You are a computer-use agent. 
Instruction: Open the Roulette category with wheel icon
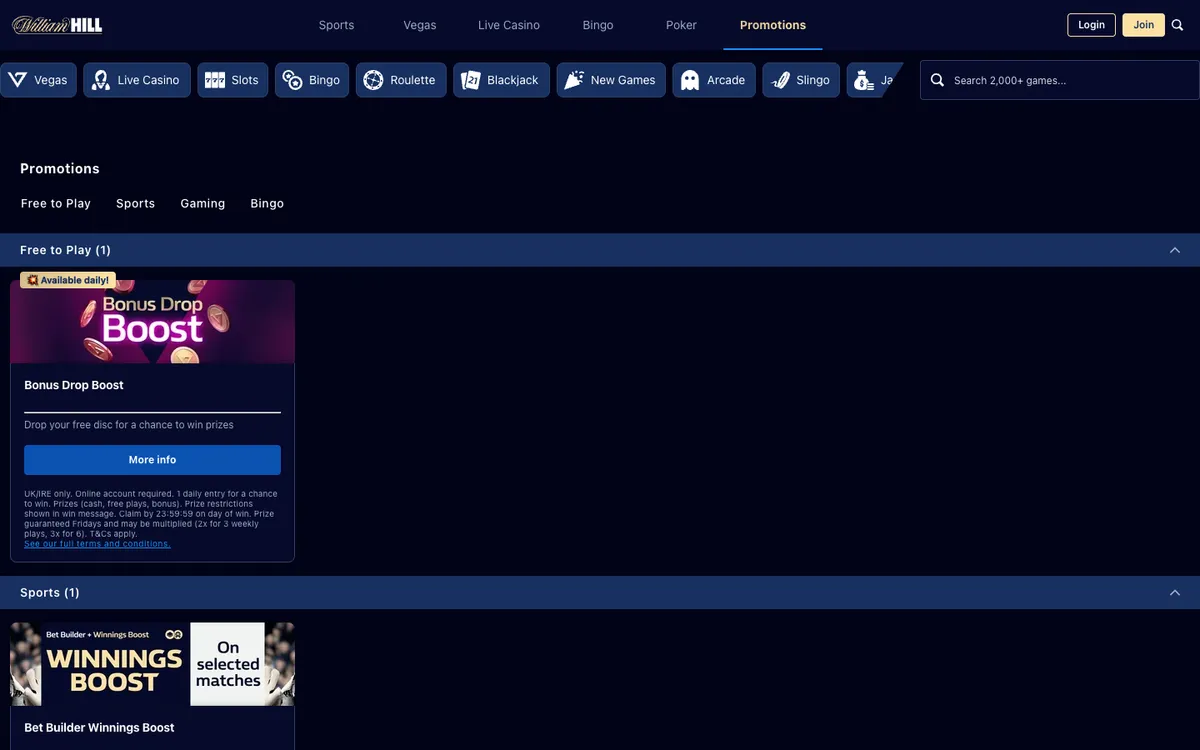tap(401, 80)
